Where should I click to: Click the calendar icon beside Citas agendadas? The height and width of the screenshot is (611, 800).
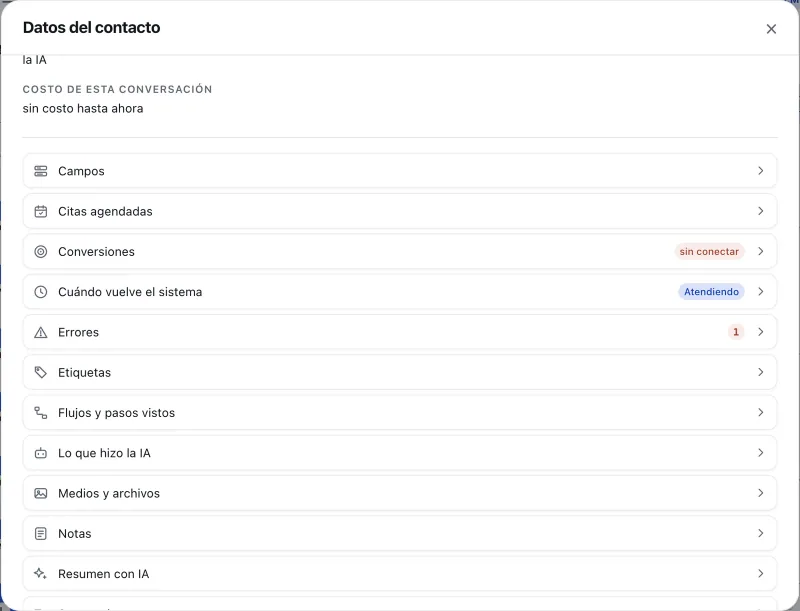[41, 211]
